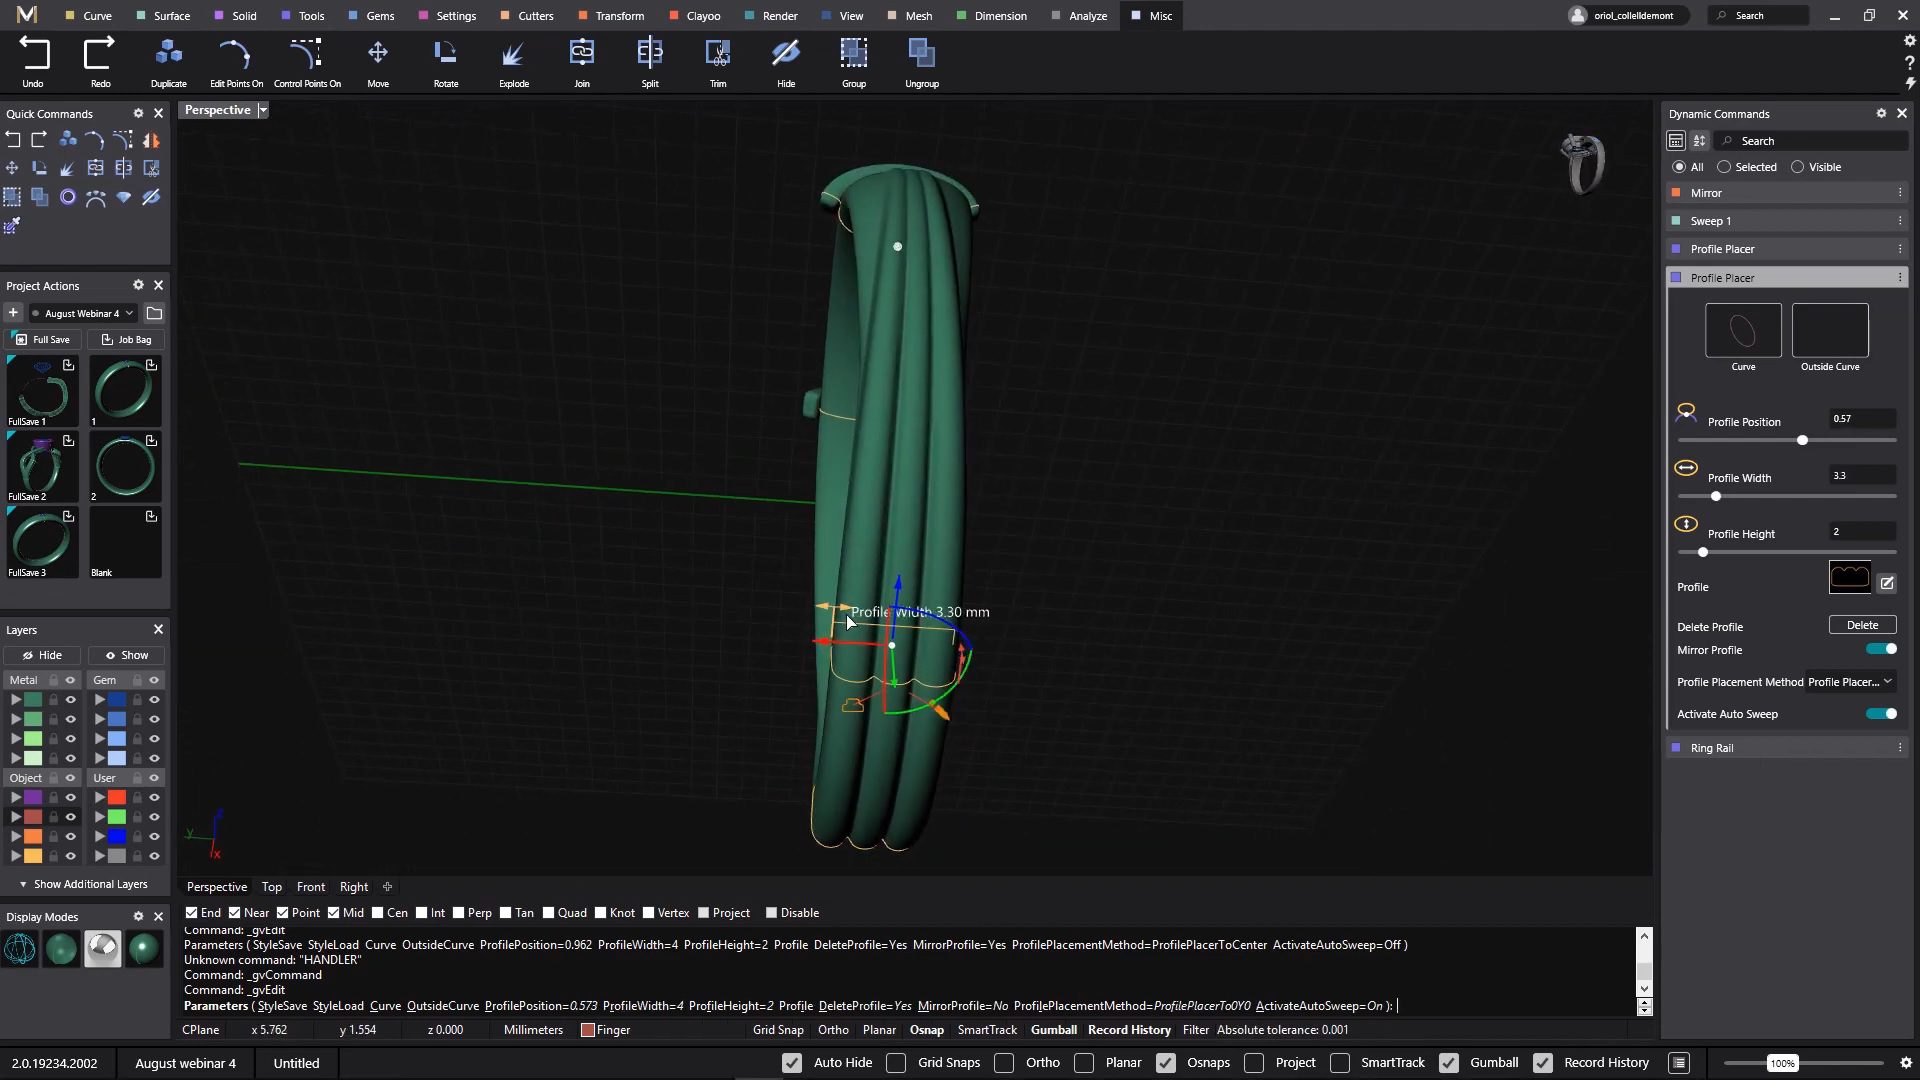Click the Delete profile button
Viewport: 1920px width, 1080px height.
pyautogui.click(x=1862, y=625)
